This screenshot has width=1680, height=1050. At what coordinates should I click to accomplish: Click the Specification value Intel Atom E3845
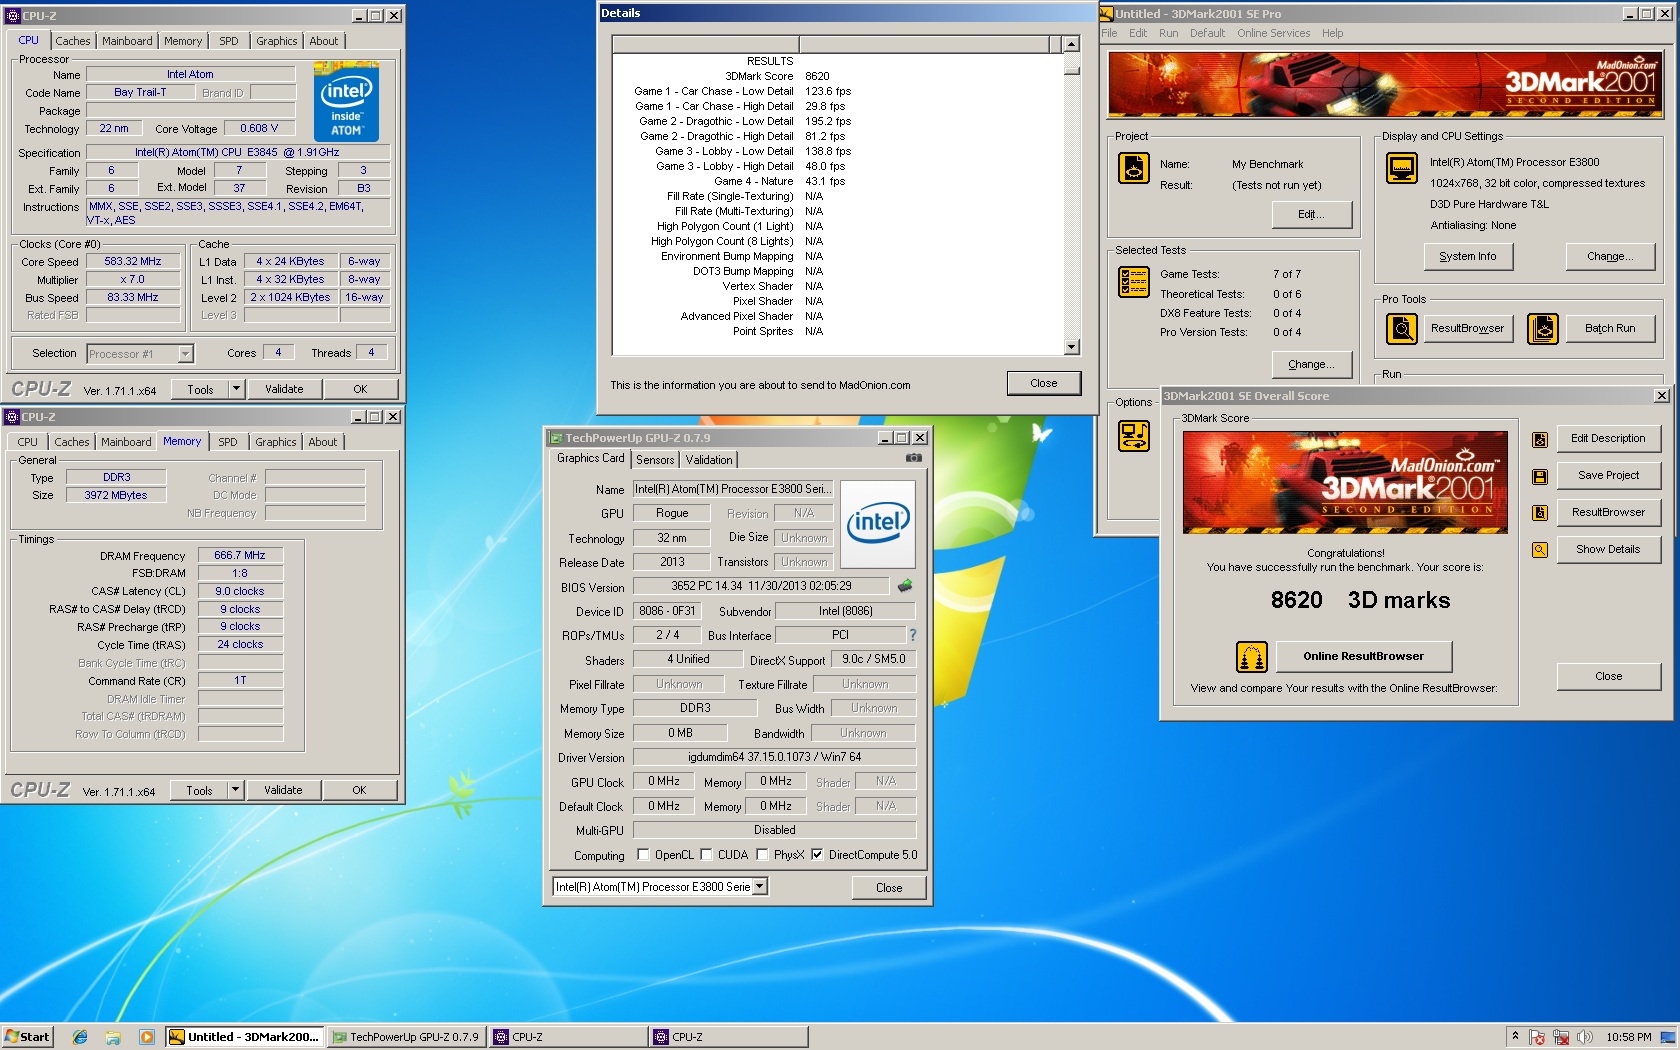click(x=237, y=152)
